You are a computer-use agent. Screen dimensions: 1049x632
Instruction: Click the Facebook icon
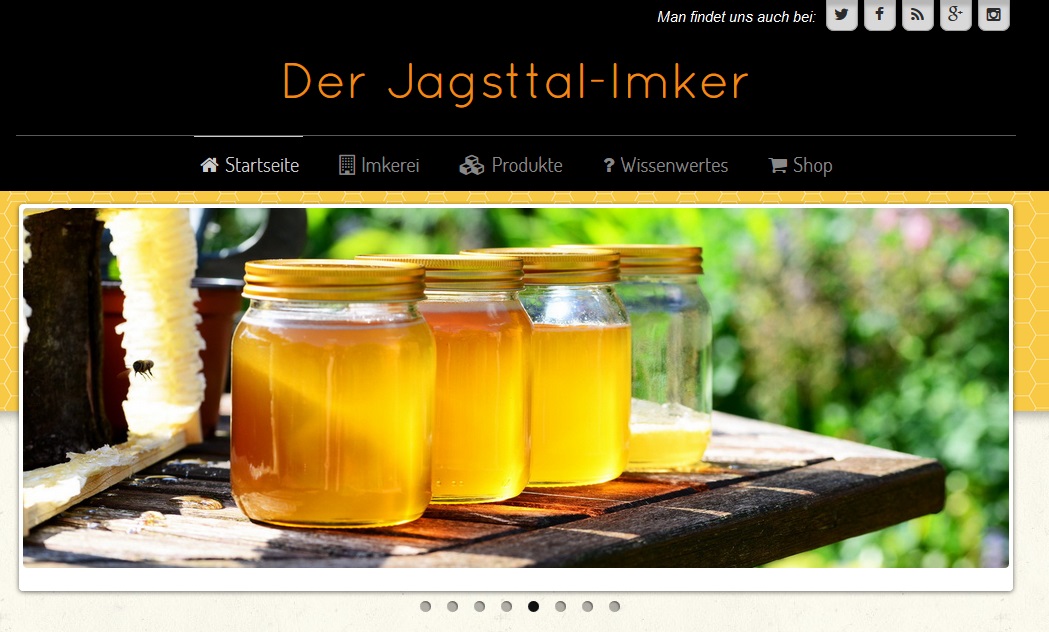[x=879, y=16]
